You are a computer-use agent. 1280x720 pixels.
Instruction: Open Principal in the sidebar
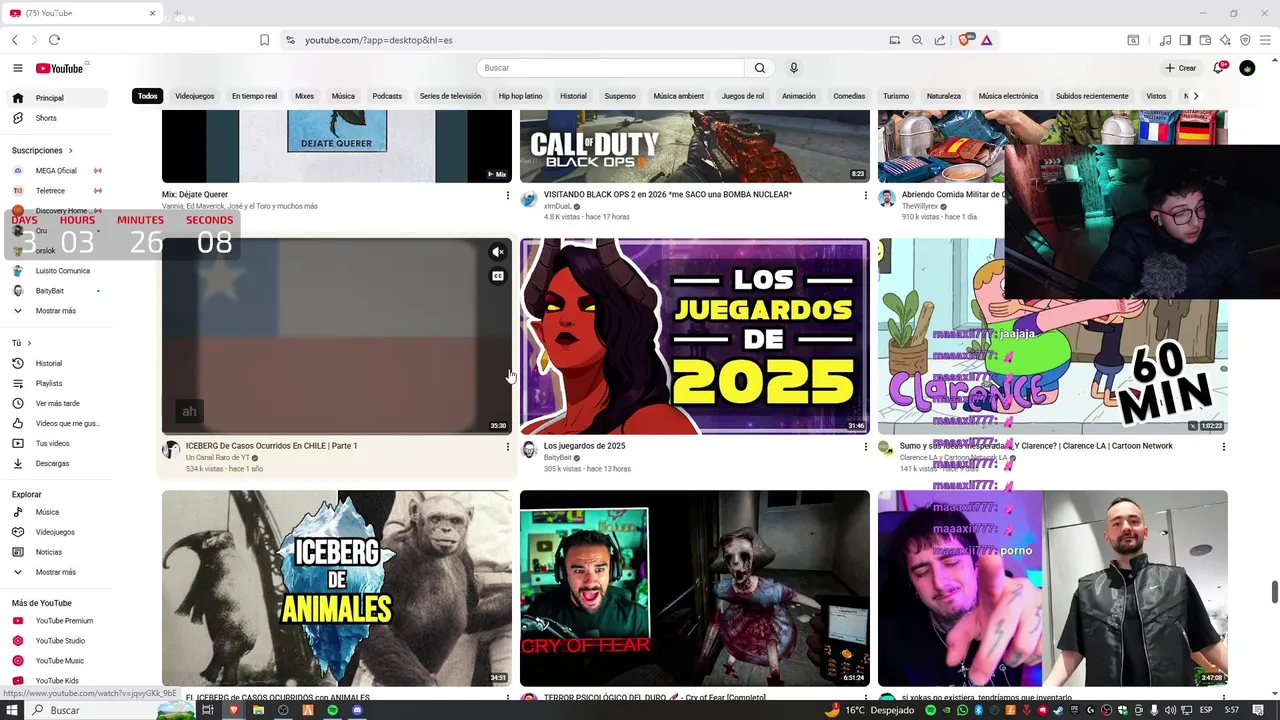tap(58, 98)
